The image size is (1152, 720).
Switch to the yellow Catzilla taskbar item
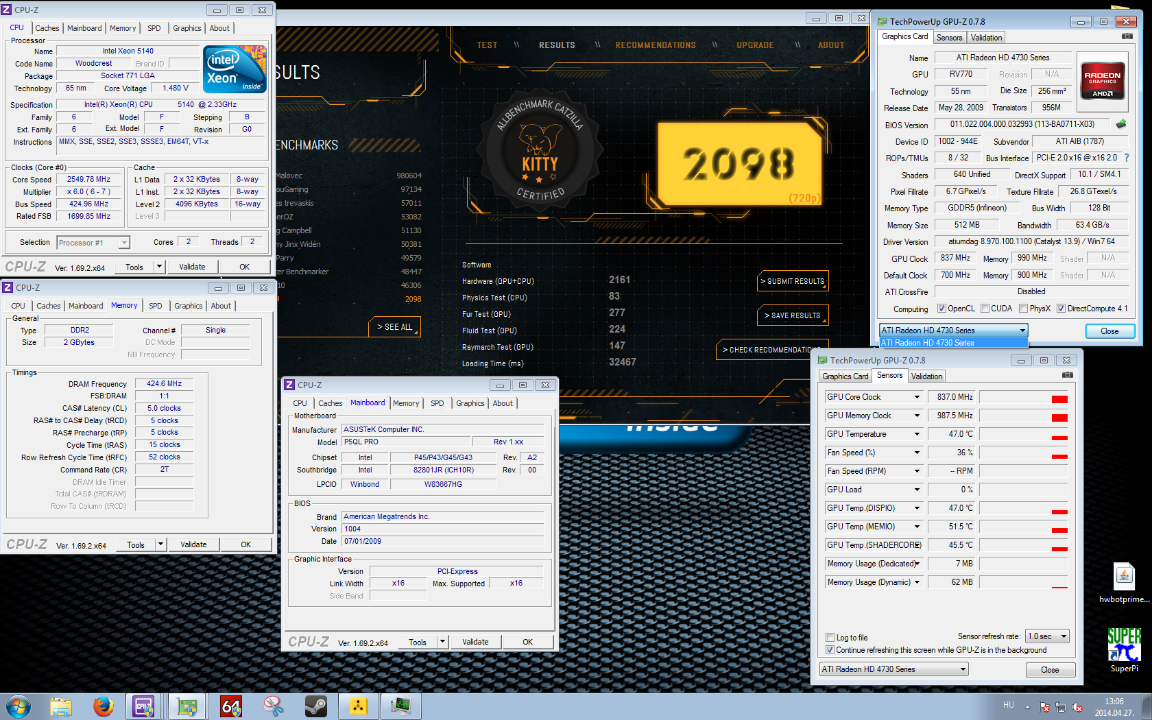coord(358,707)
